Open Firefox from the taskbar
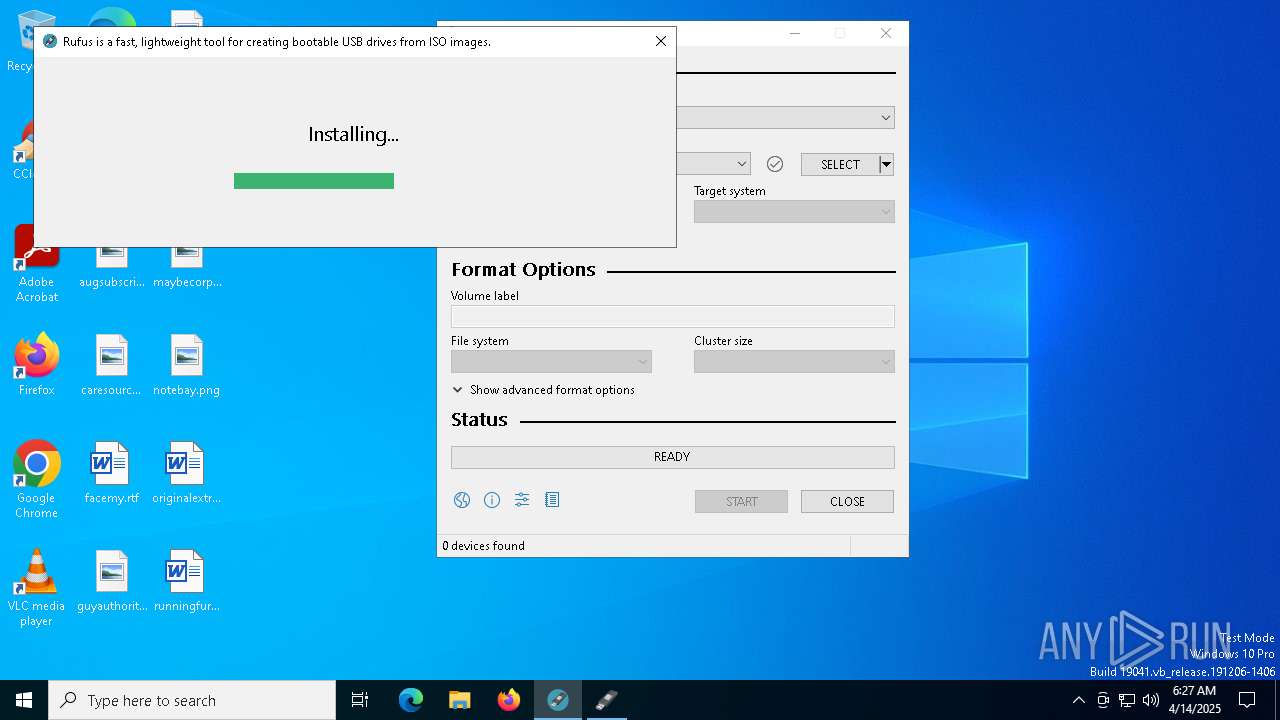The width and height of the screenshot is (1280, 720). click(509, 700)
